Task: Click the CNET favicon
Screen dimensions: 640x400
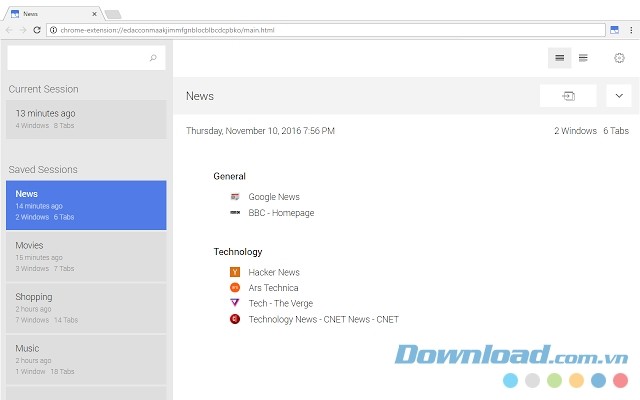Action: pos(235,319)
